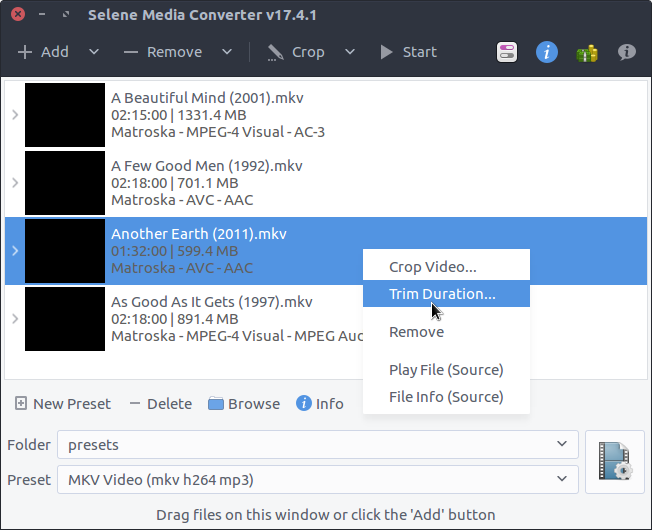Click the New Preset button
The height and width of the screenshot is (530, 652).
63,404
